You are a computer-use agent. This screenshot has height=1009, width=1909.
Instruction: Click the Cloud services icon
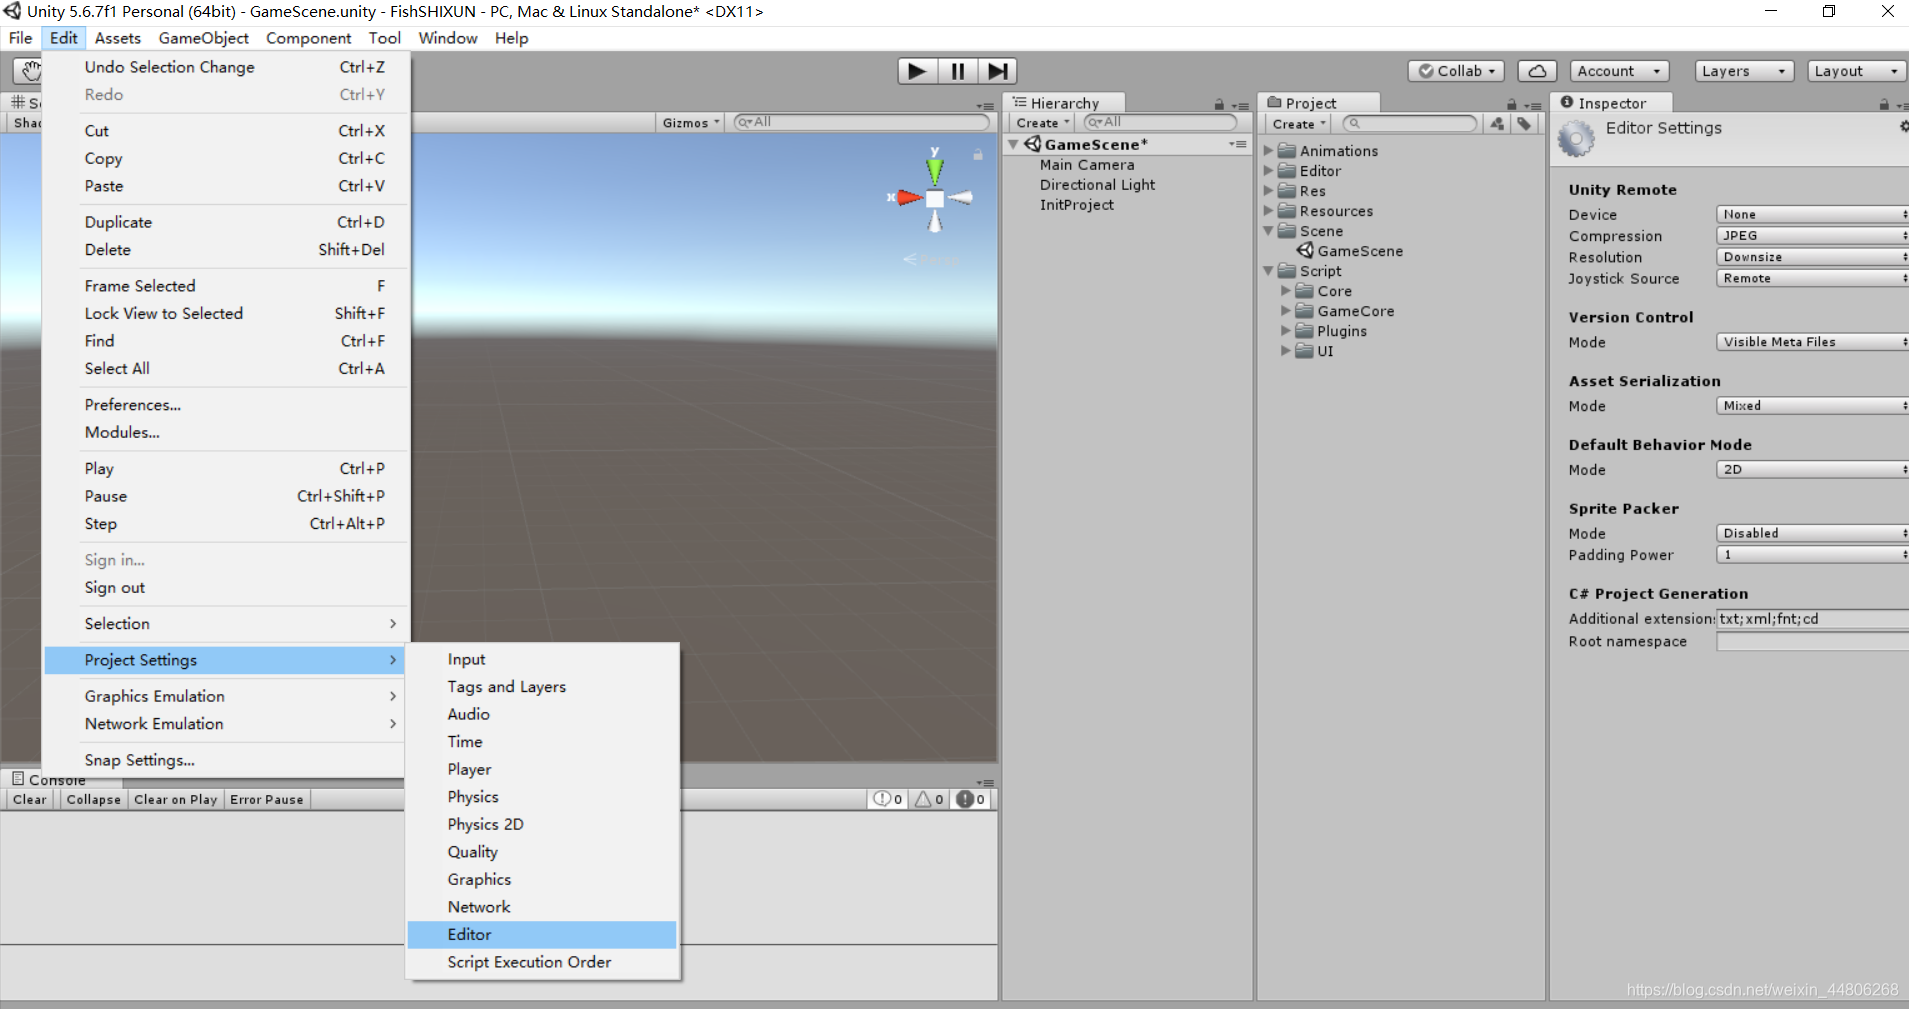[x=1537, y=71]
